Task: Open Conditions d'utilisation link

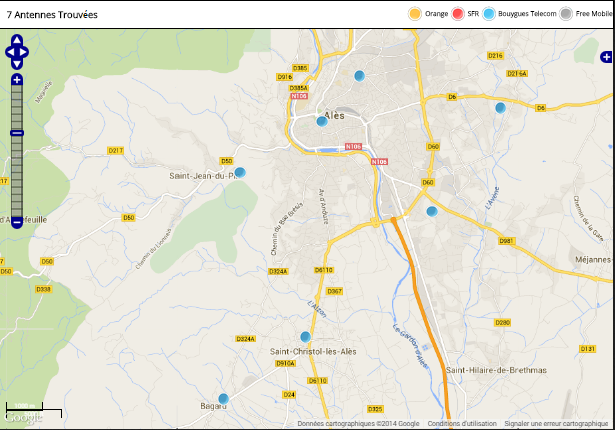Action: [462, 423]
